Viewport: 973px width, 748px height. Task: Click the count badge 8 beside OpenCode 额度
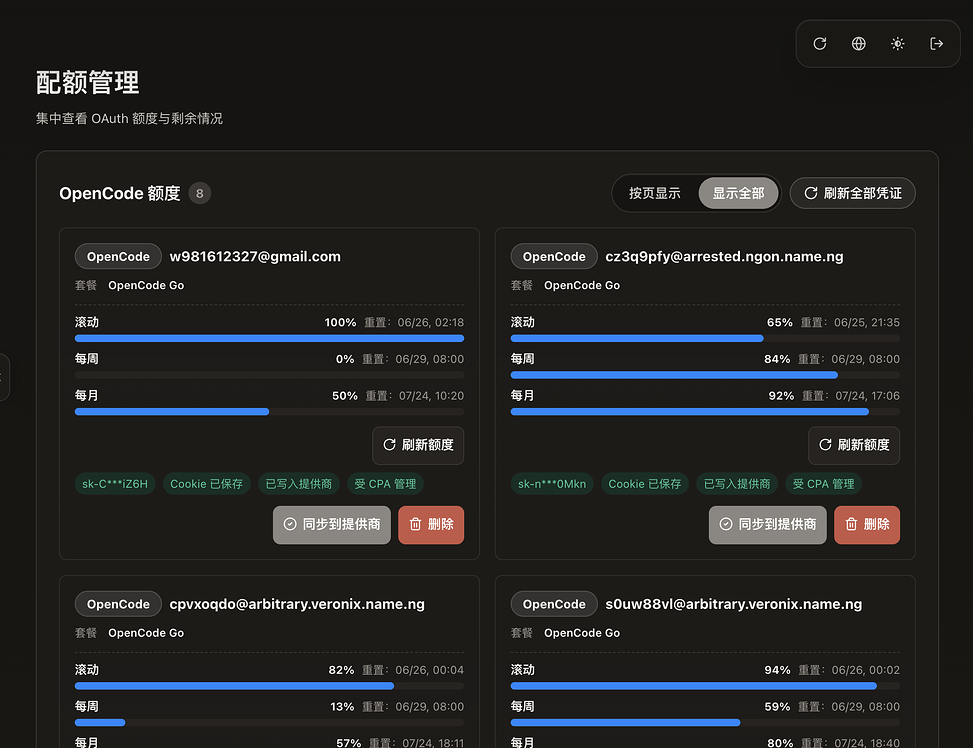click(x=199, y=193)
